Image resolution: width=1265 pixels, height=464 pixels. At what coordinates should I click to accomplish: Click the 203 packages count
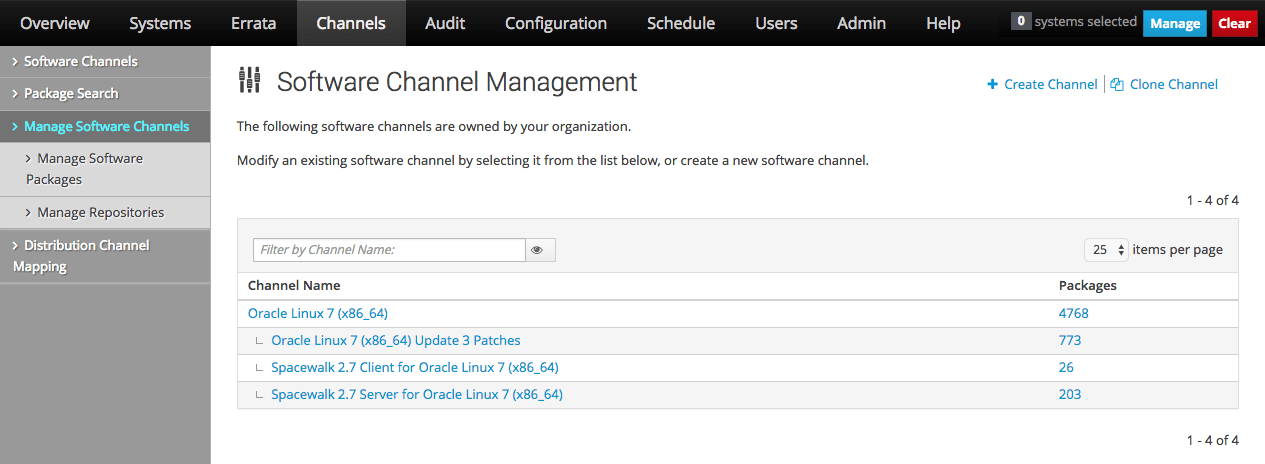pos(1070,395)
